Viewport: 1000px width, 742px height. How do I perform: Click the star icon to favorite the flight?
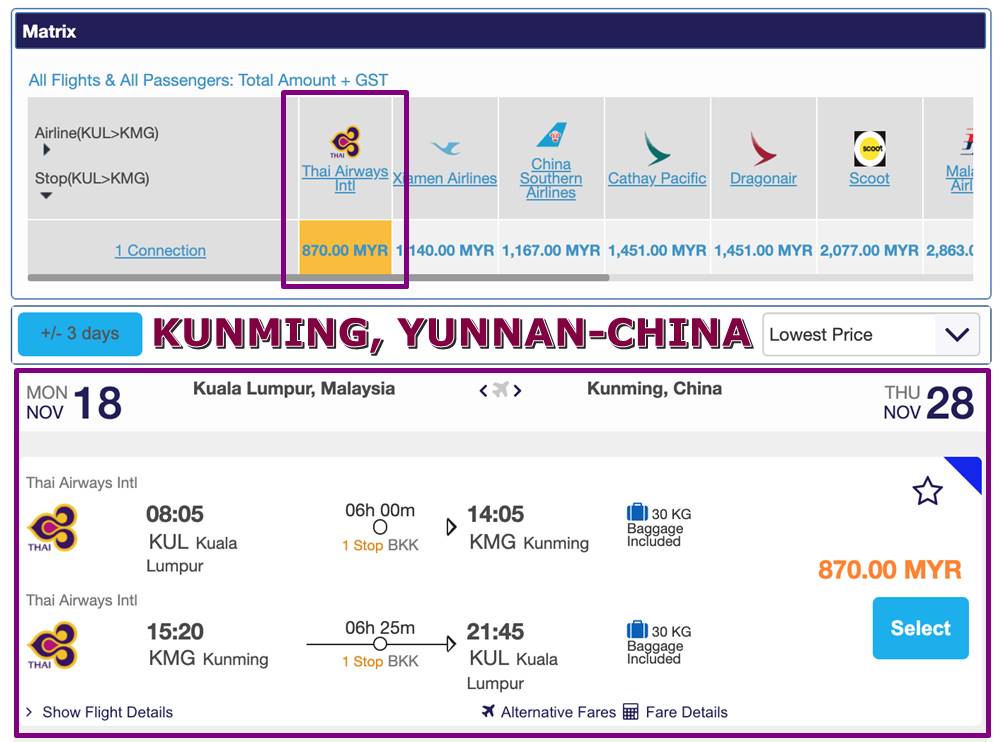tap(927, 491)
